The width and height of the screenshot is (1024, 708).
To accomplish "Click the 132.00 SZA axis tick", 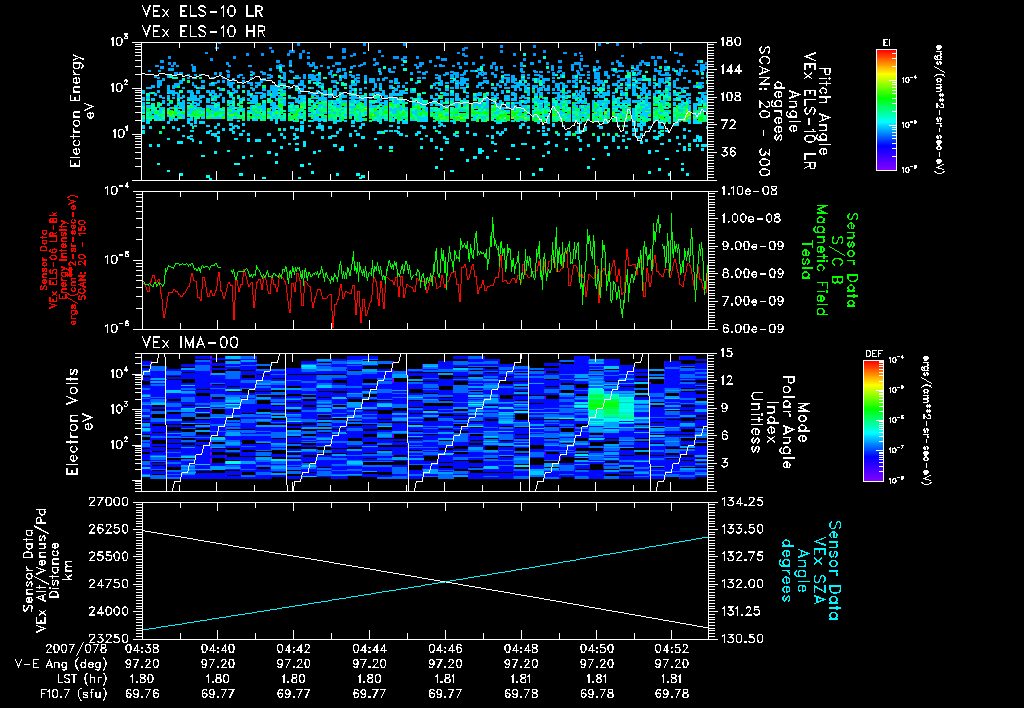I will 742,584.
